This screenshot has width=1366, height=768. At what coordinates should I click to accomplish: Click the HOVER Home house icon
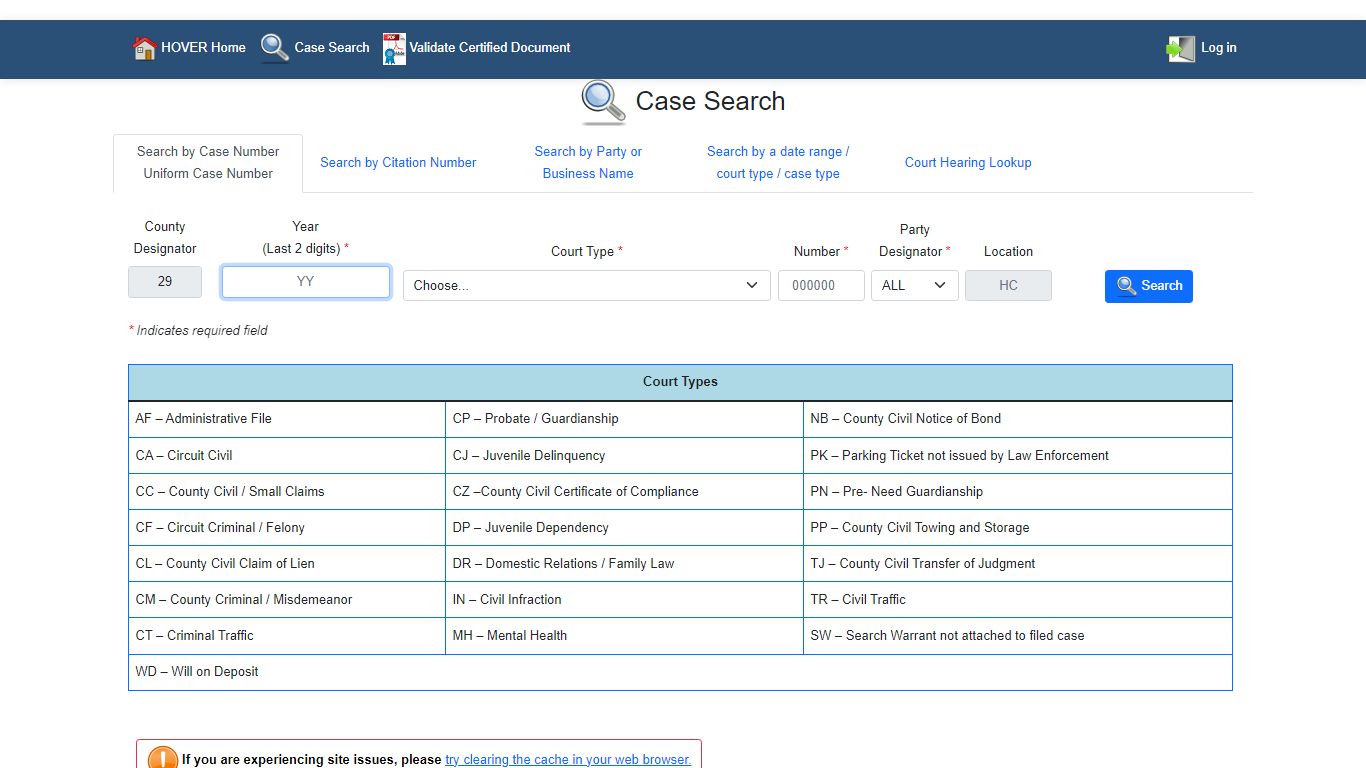click(145, 48)
